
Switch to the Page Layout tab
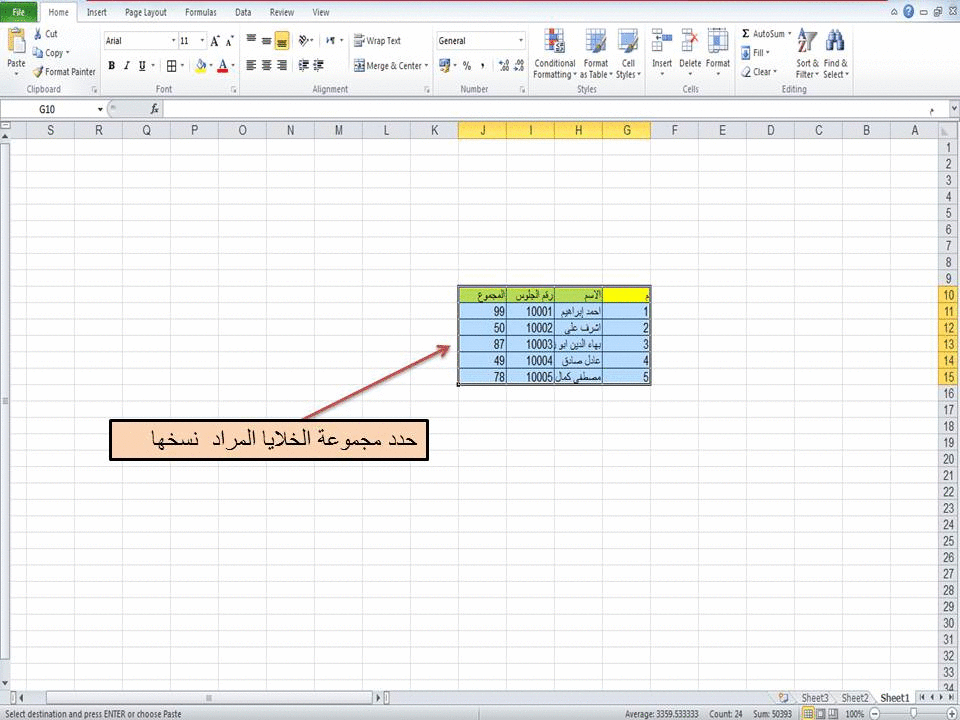(x=146, y=12)
